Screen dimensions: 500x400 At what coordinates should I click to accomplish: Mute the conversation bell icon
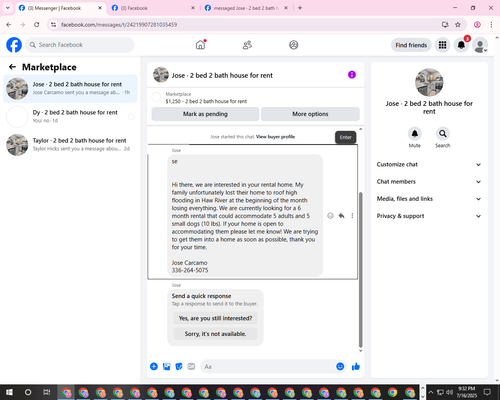tap(415, 134)
